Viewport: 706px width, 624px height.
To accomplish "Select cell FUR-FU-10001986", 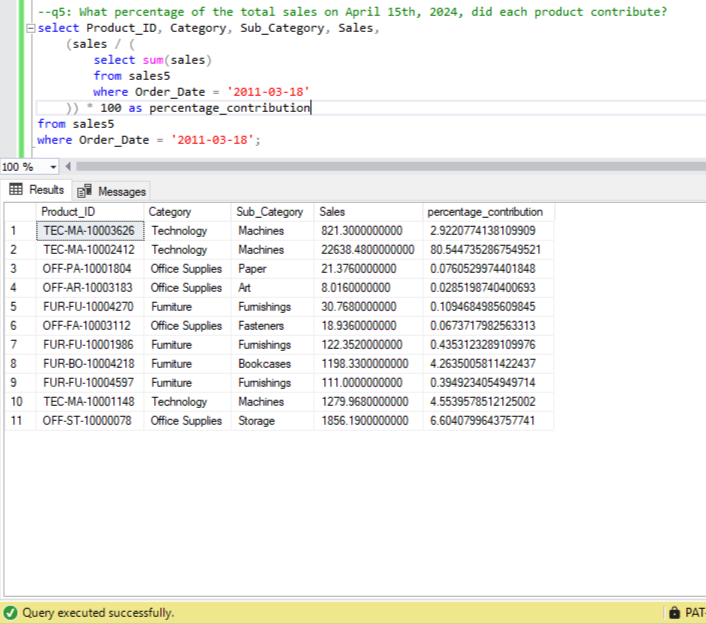I will (90, 345).
